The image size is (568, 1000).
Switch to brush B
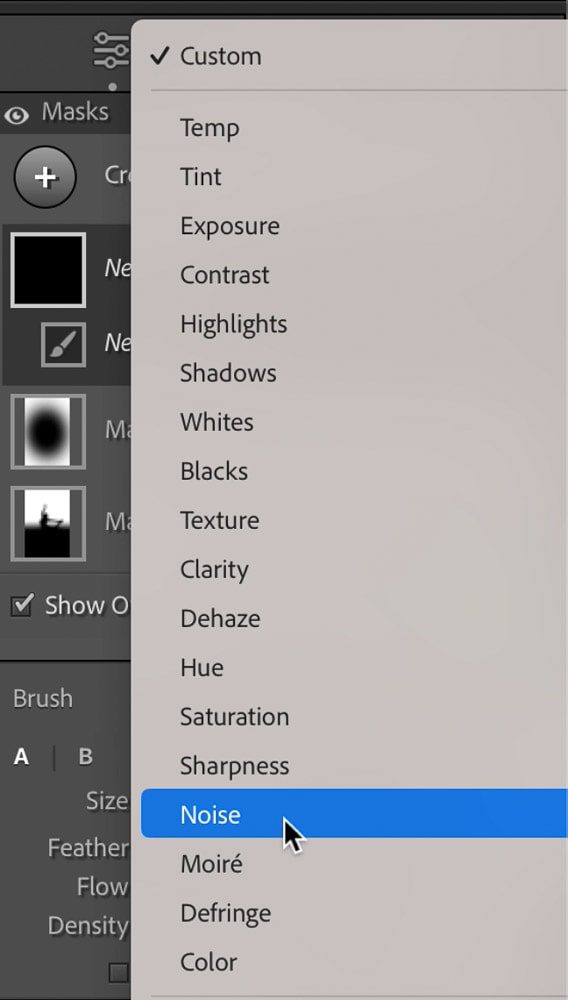point(85,756)
